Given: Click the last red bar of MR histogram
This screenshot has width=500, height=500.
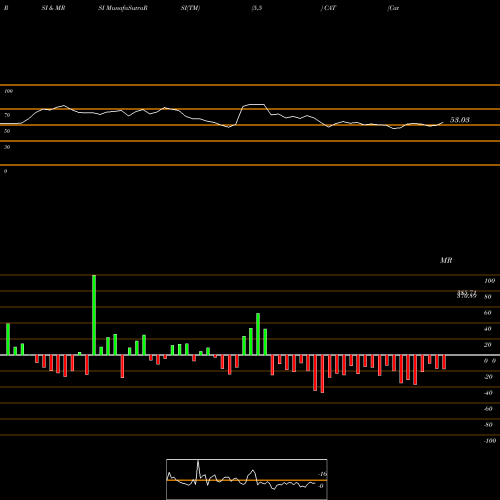Looking at the screenshot, I should (x=444, y=362).
